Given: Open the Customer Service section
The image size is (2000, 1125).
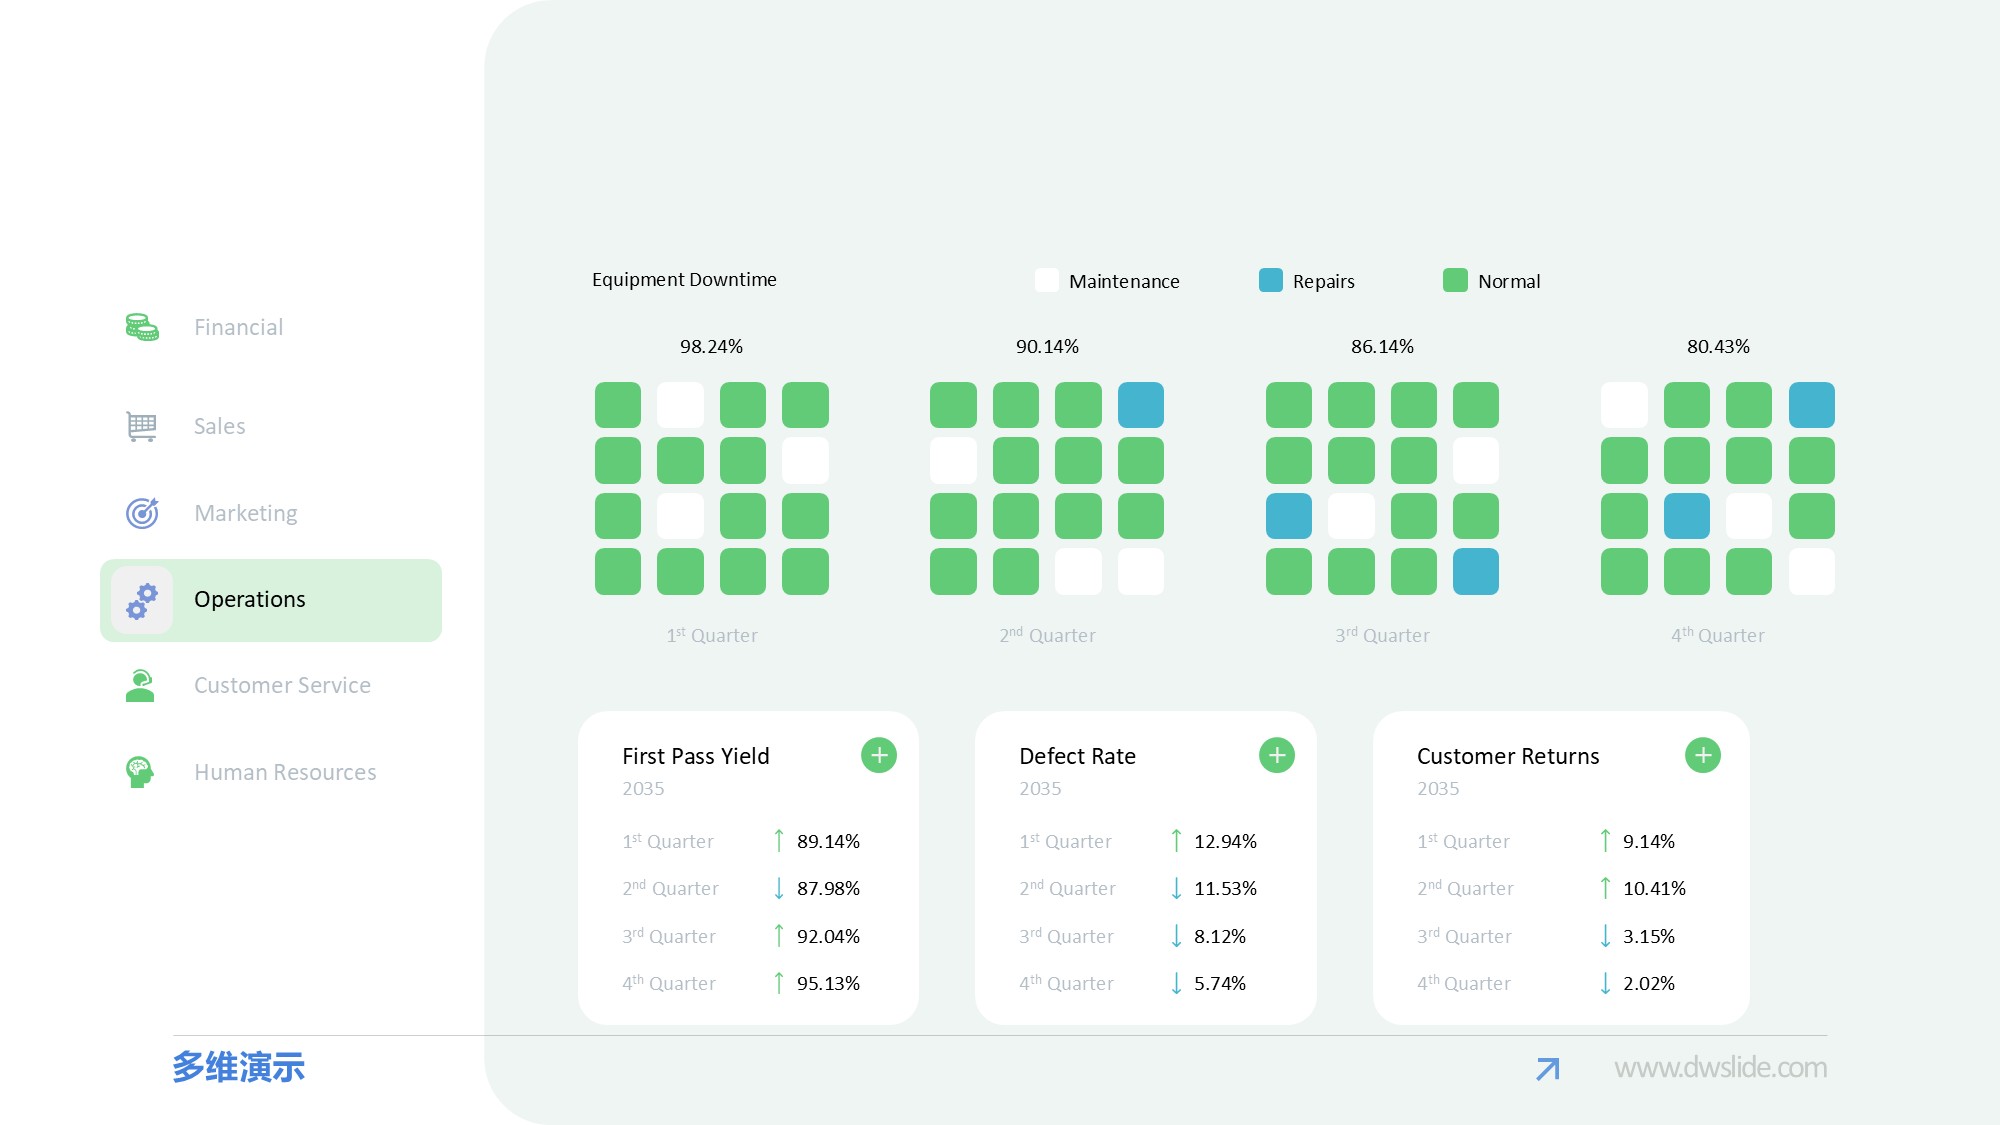Looking at the screenshot, I should point(282,686).
